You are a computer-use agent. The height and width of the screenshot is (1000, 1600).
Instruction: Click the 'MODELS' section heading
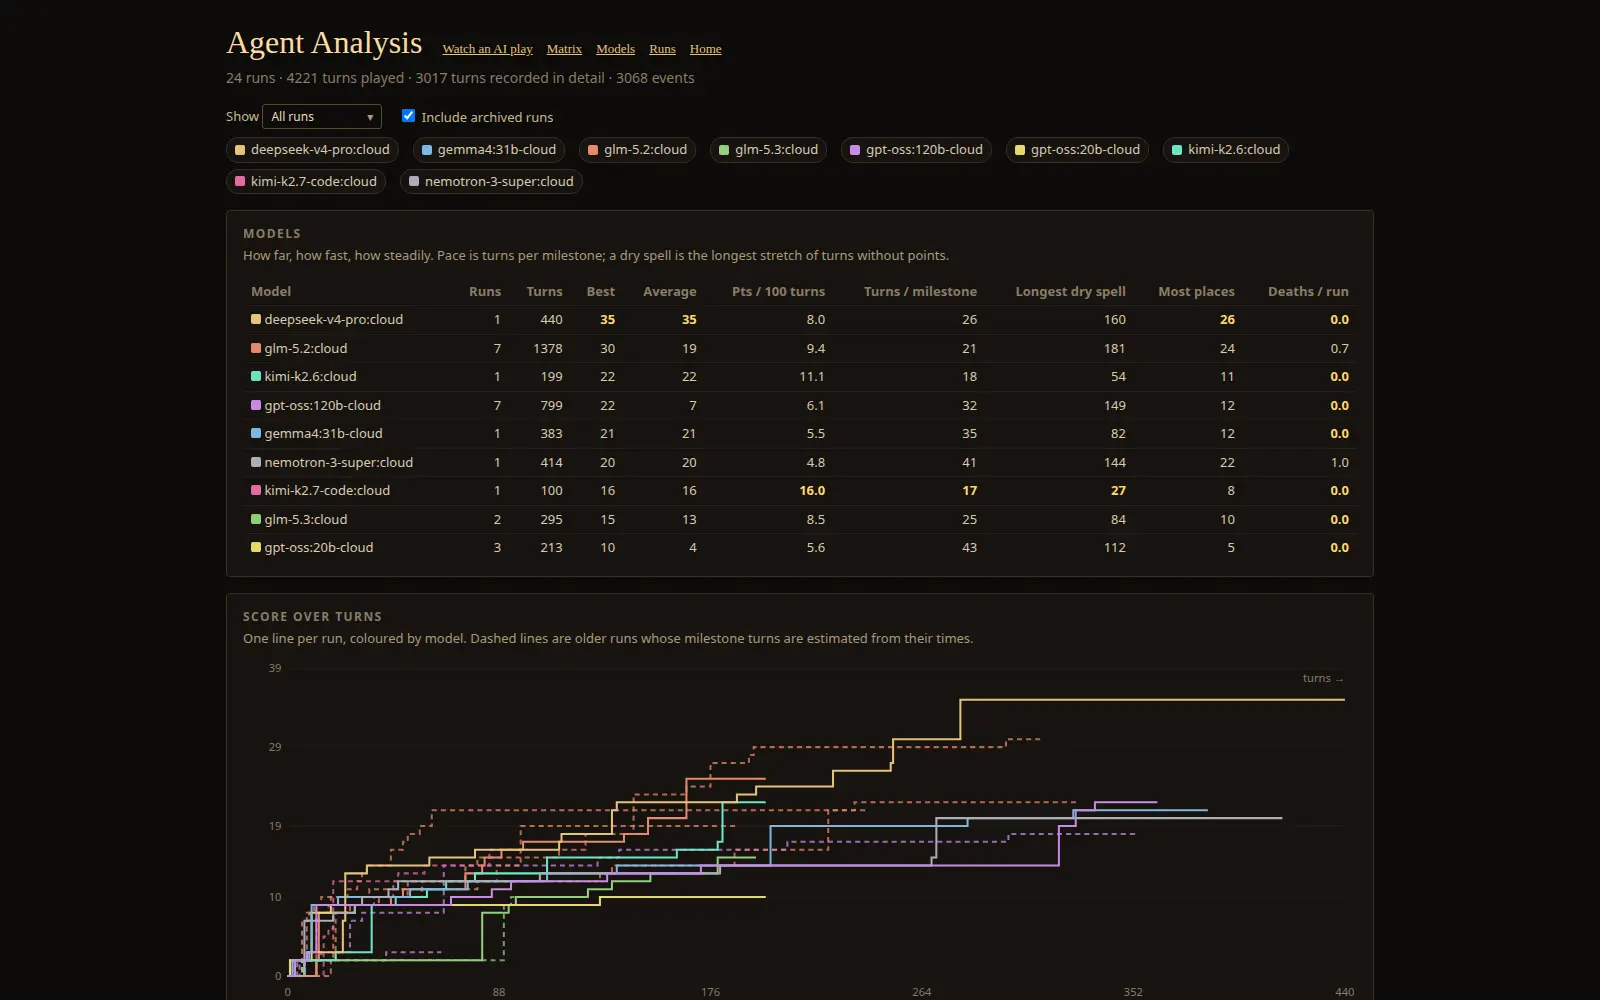point(272,234)
